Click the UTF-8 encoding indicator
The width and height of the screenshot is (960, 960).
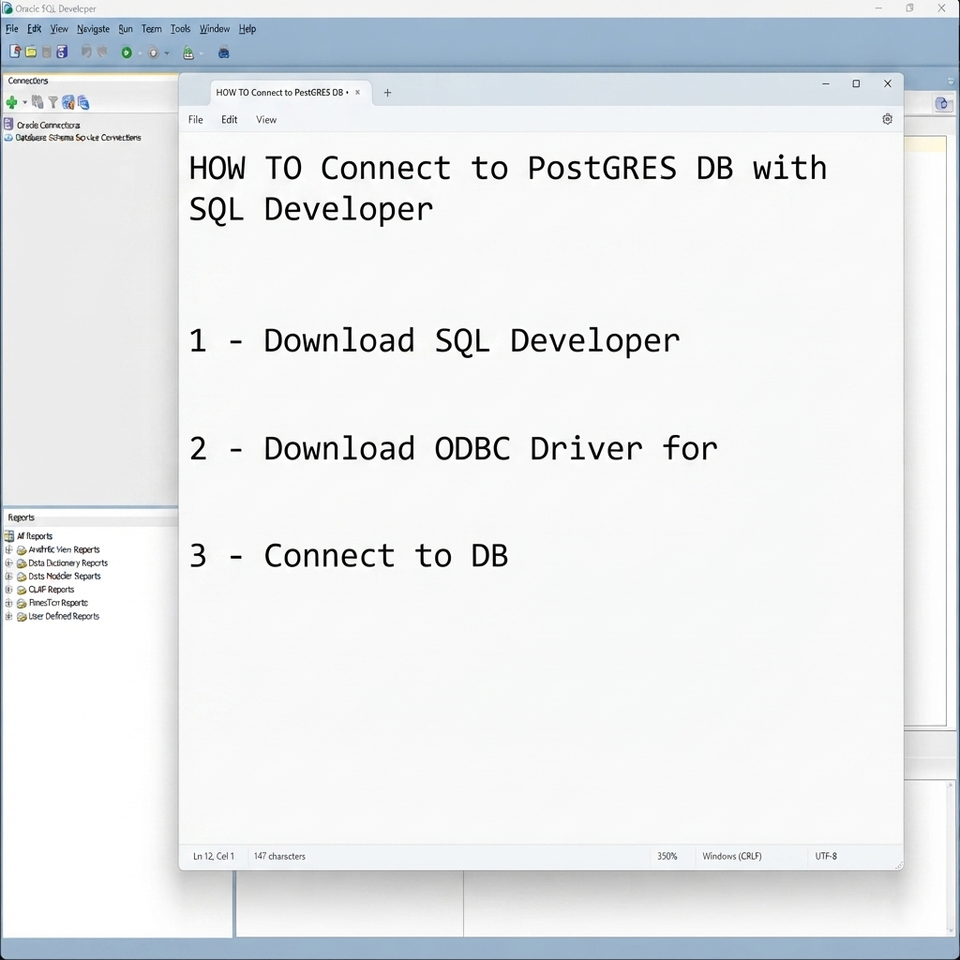tap(826, 856)
